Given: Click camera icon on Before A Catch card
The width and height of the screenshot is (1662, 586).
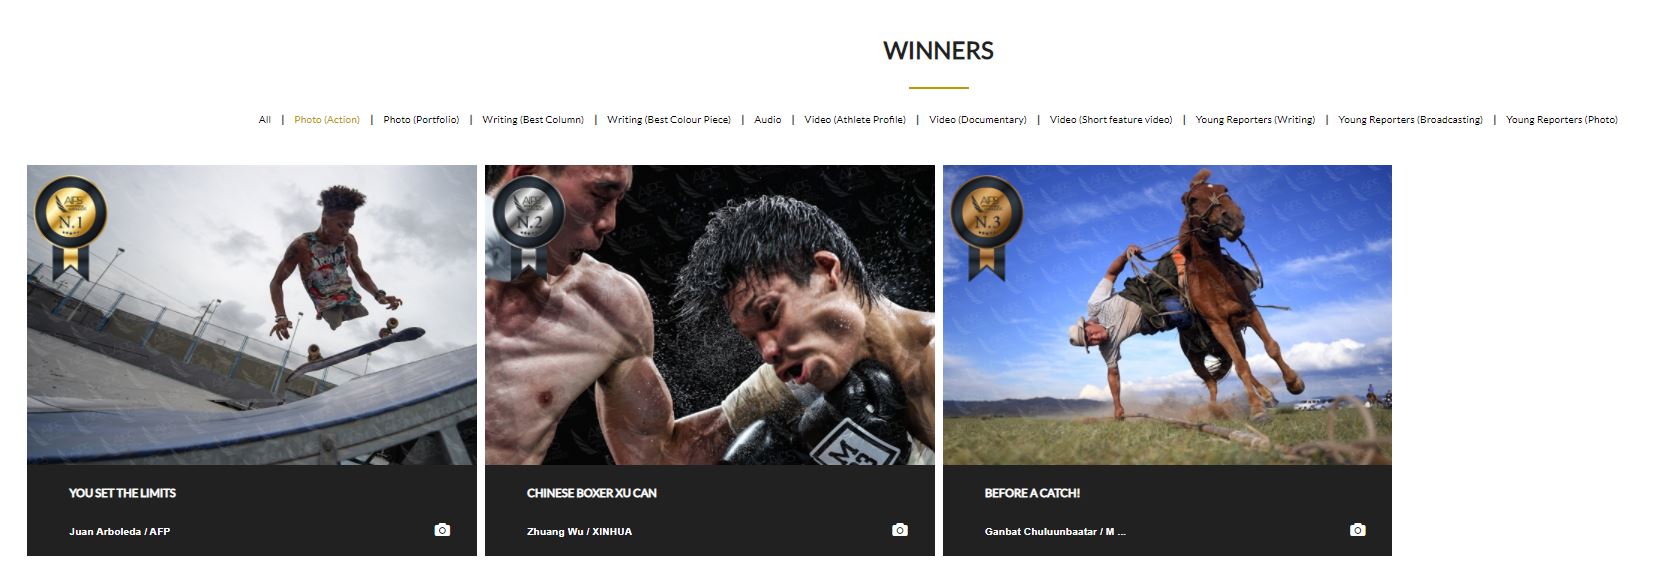Looking at the screenshot, I should tap(1358, 530).
